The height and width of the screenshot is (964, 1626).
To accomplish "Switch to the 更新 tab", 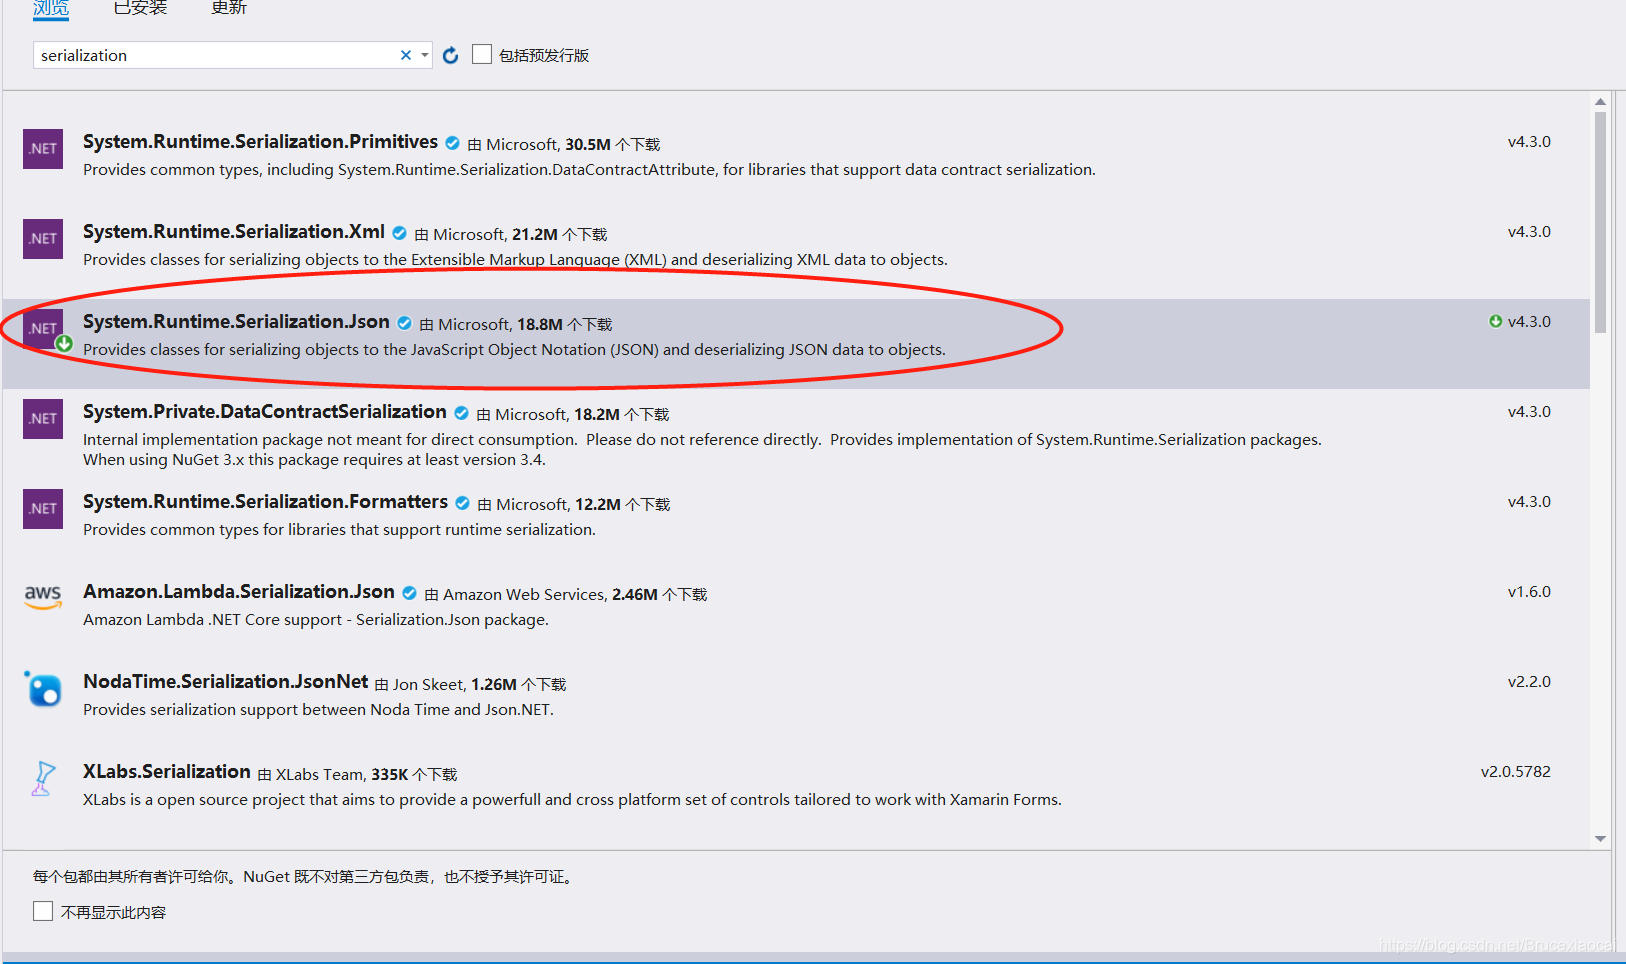I will [x=229, y=8].
